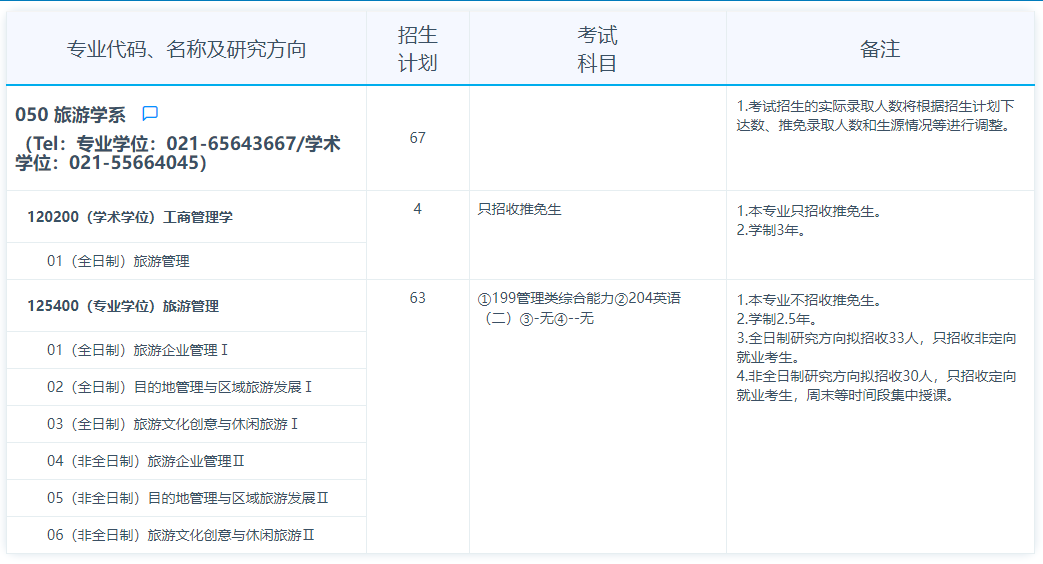Select the 01 (全日制) 旅游管理 direction
Image resolution: width=1043 pixels, height=564 pixels.
coord(118,261)
